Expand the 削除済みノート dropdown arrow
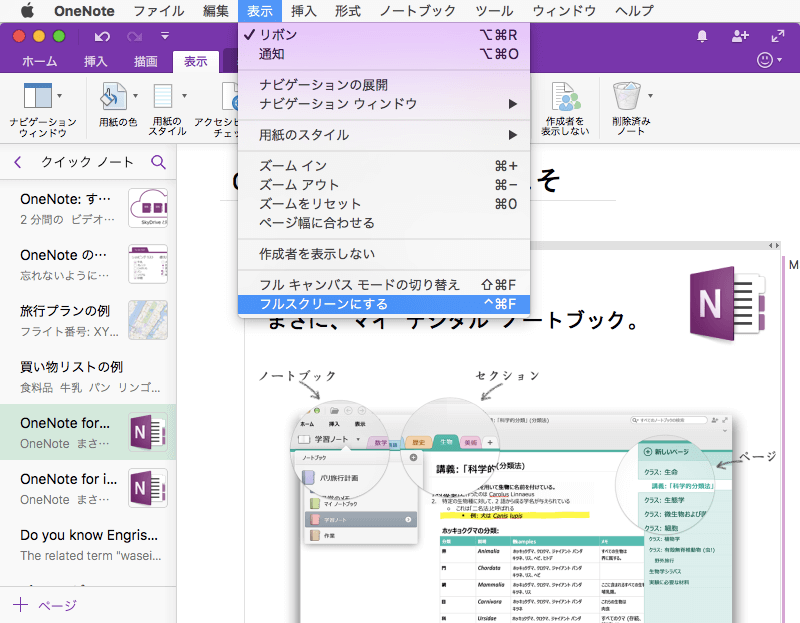The width and height of the screenshot is (800, 623). (650, 96)
